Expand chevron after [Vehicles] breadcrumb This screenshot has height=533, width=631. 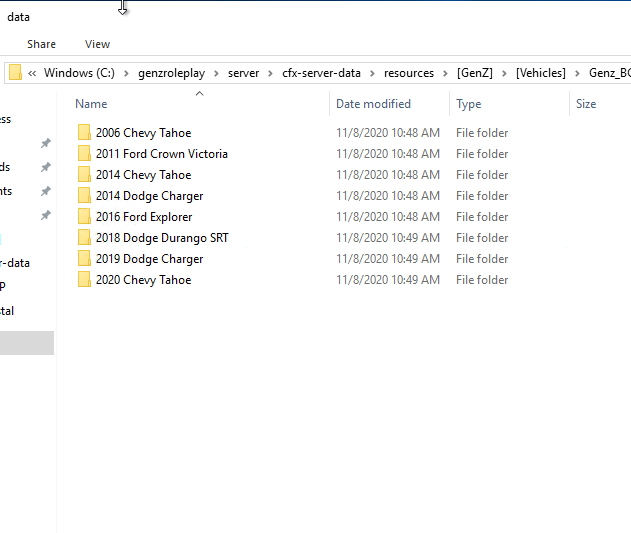click(577, 73)
